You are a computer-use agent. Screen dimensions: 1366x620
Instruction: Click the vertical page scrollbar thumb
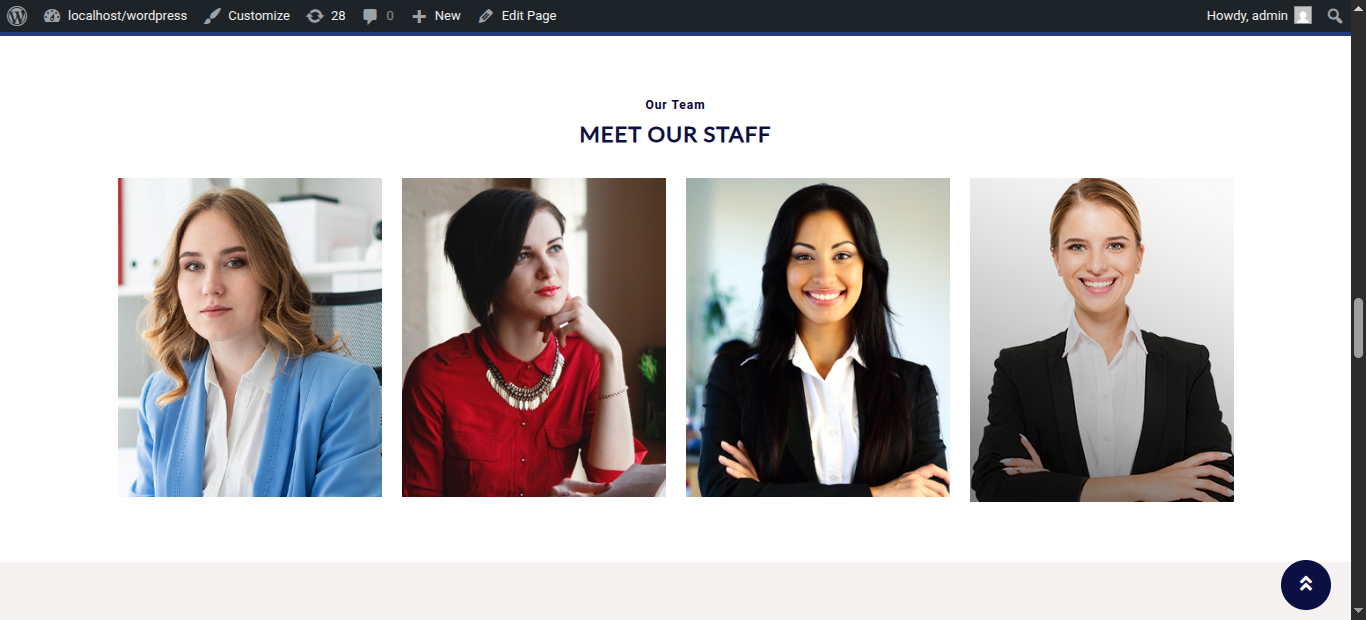pos(1358,328)
